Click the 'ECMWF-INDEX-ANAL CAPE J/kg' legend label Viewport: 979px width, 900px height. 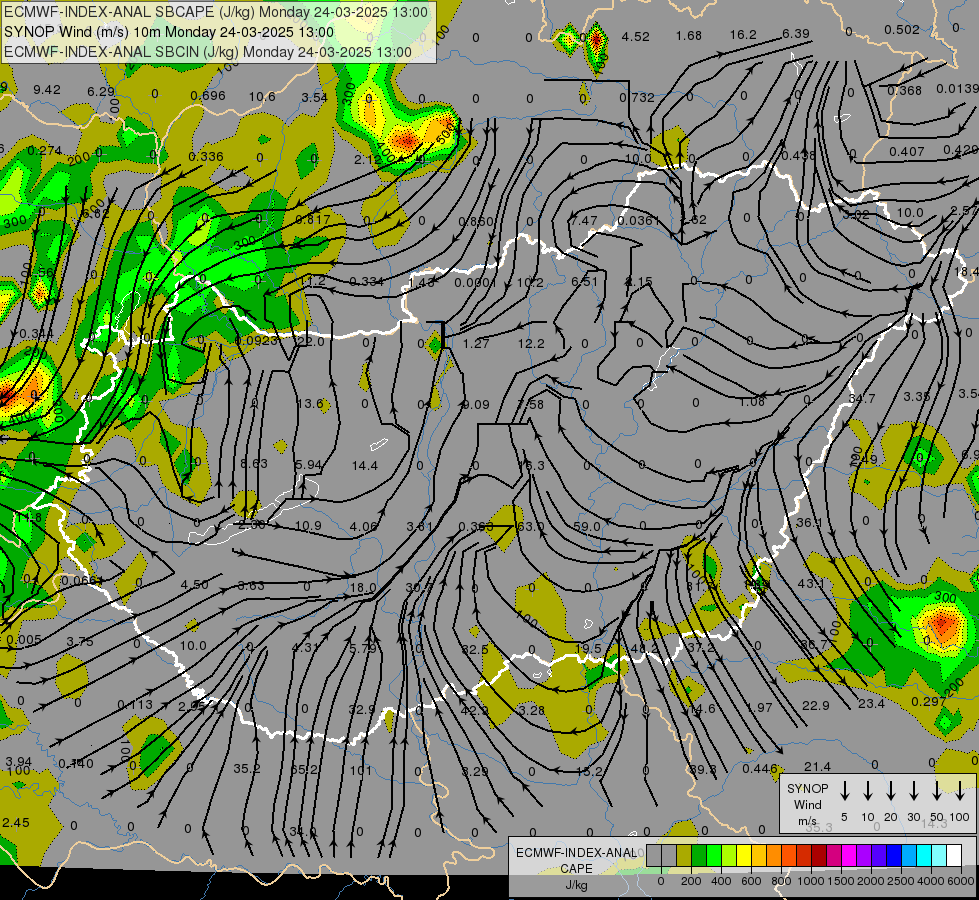pyautogui.click(x=576, y=869)
